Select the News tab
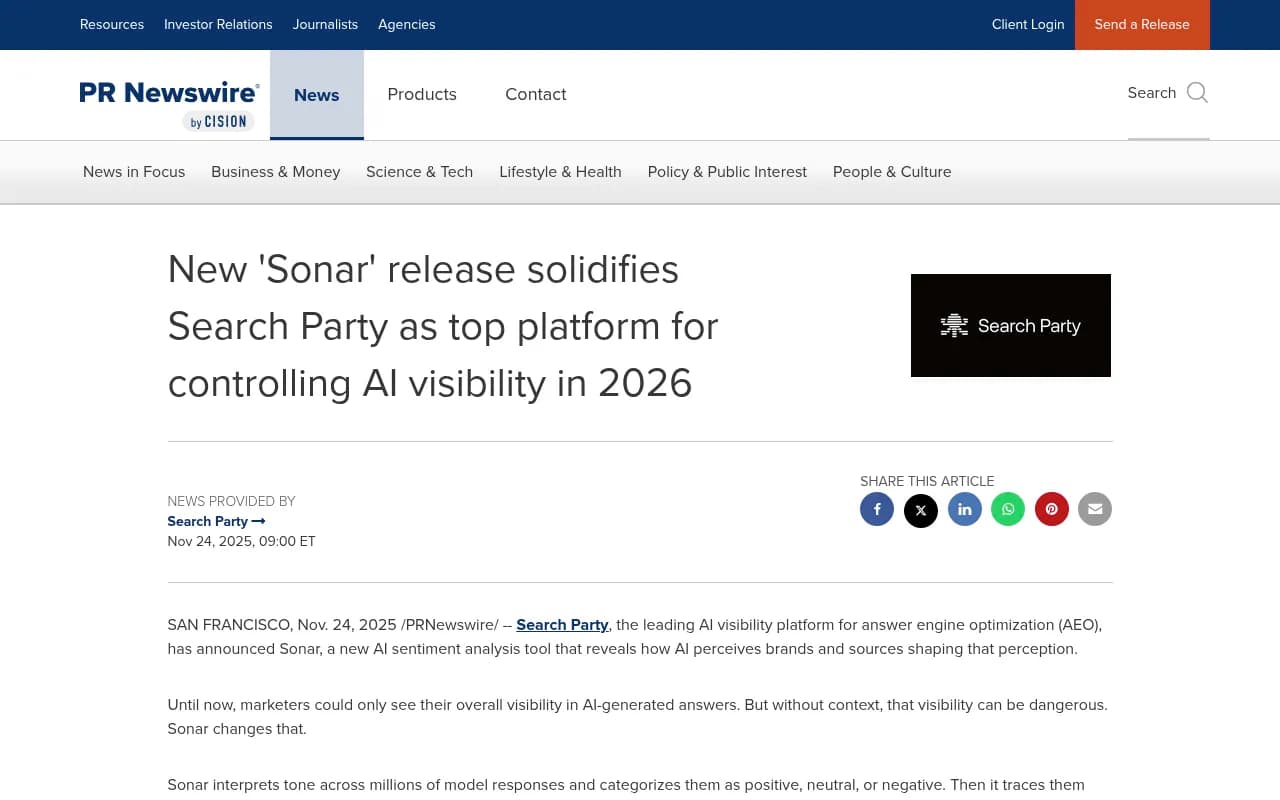This screenshot has height=800, width=1280. tap(317, 95)
